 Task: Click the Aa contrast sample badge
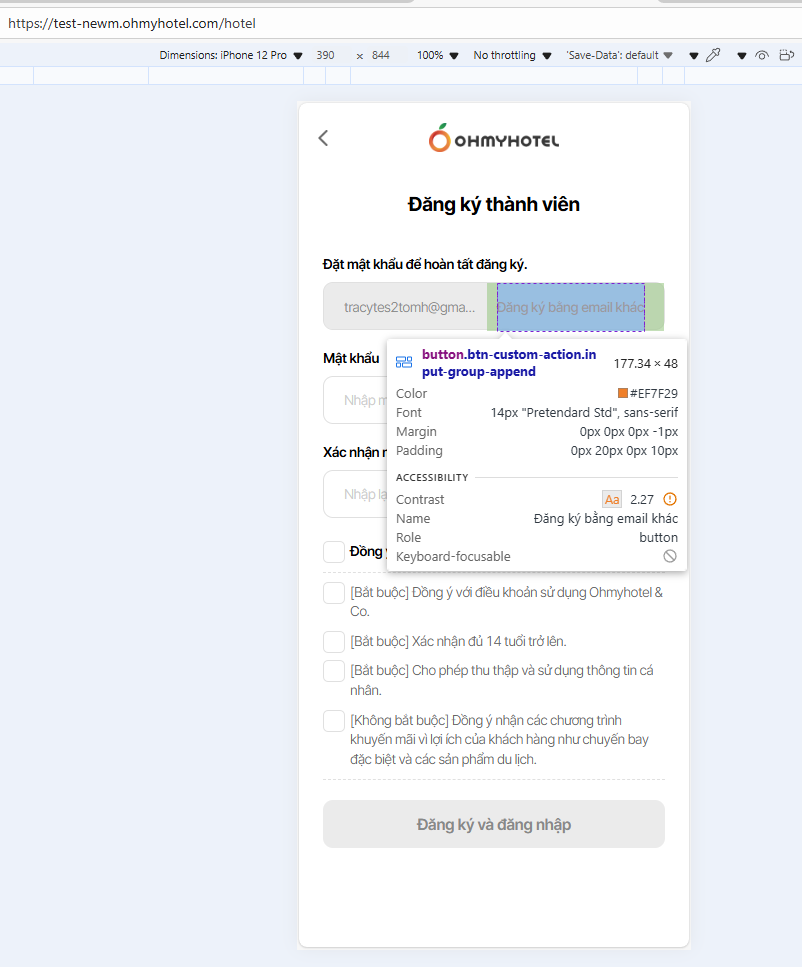(x=611, y=499)
